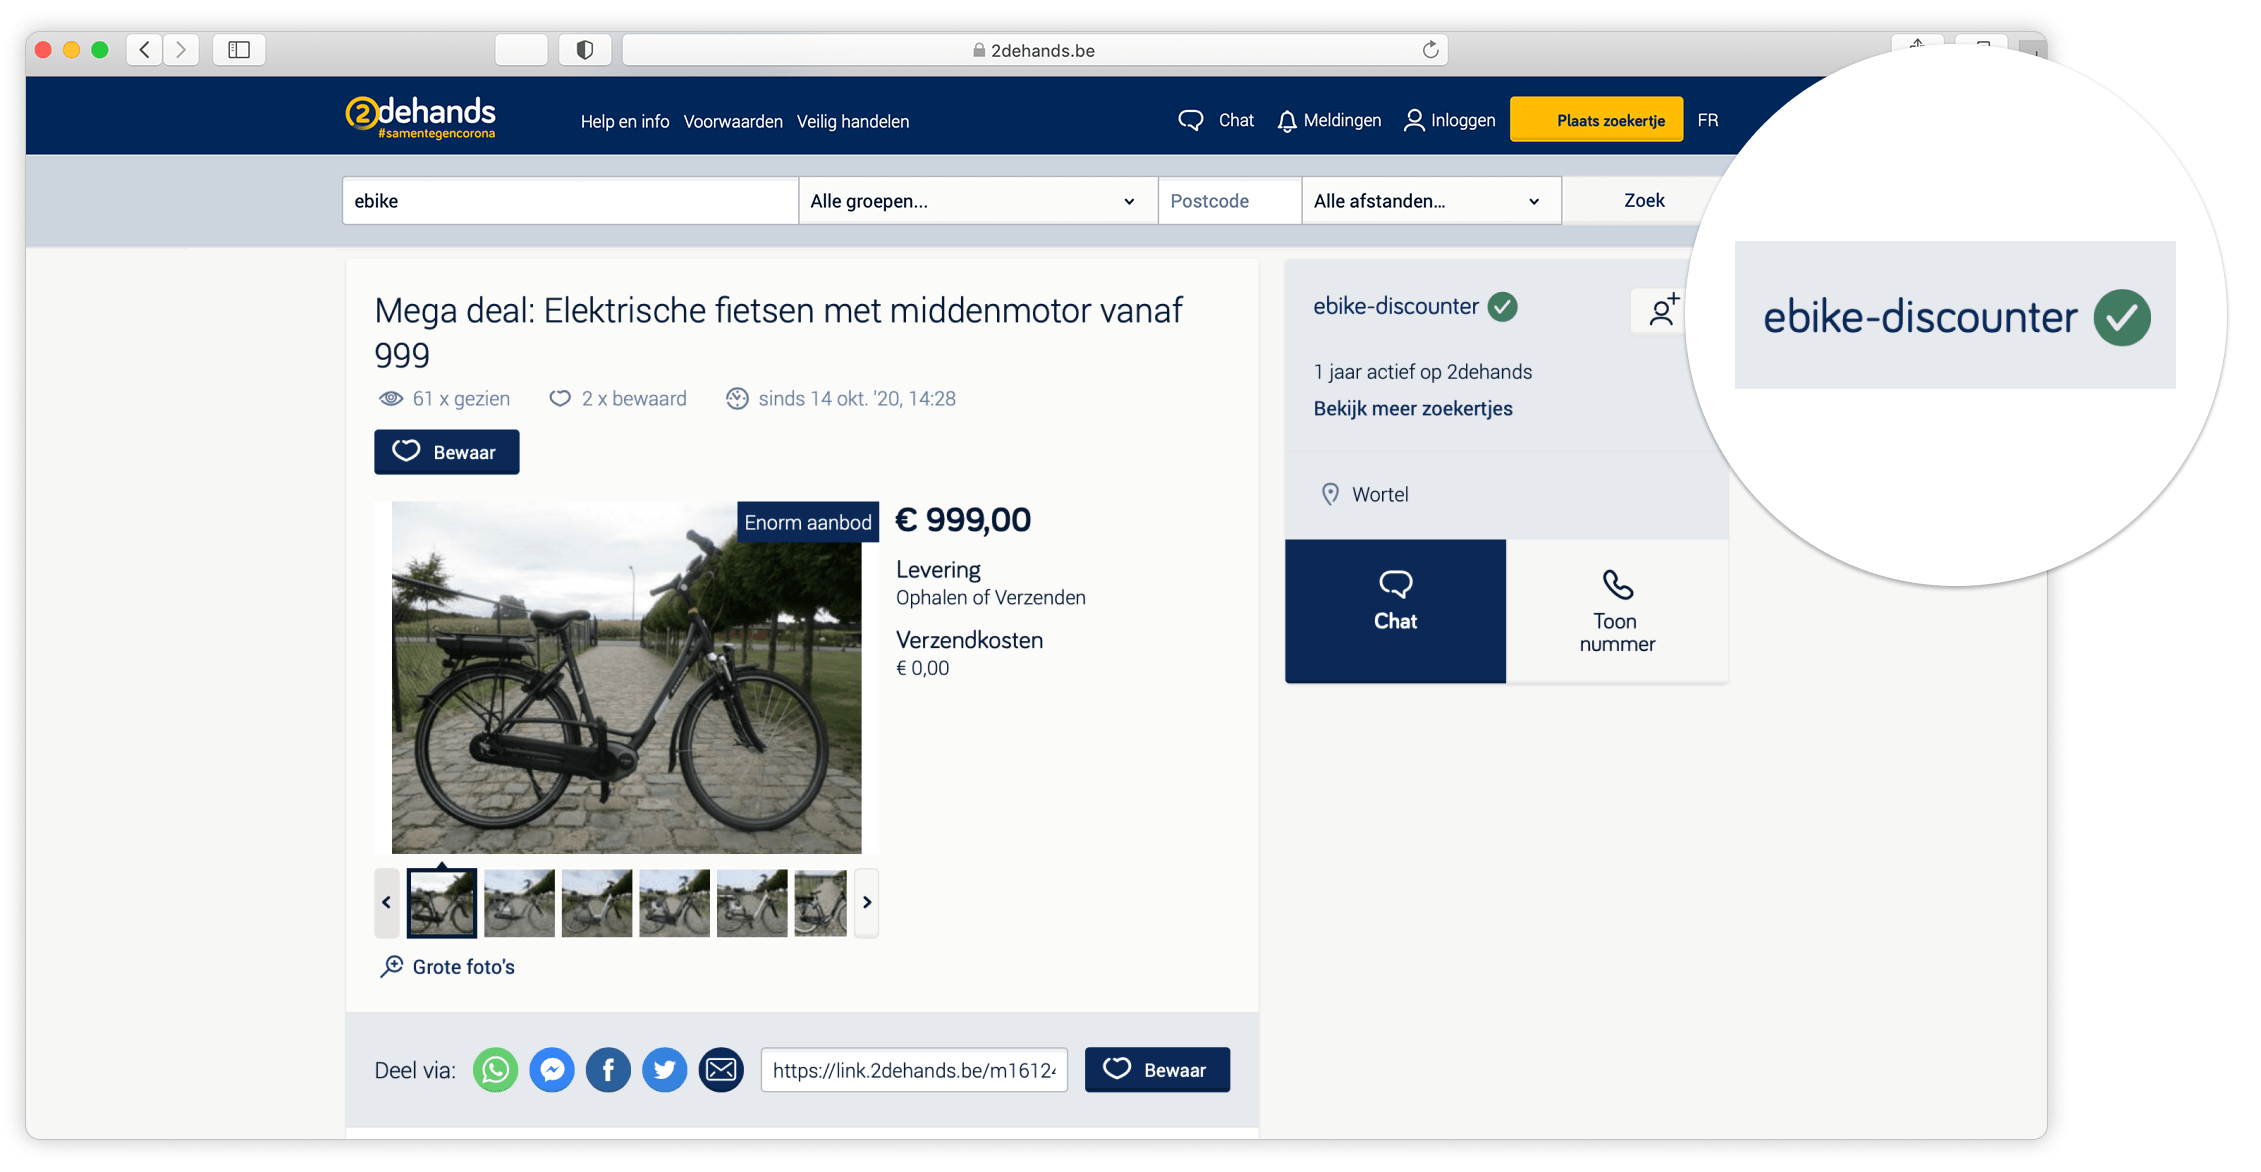Share via Twitter icon
The height and width of the screenshot is (1172, 2261).
coord(664,1070)
